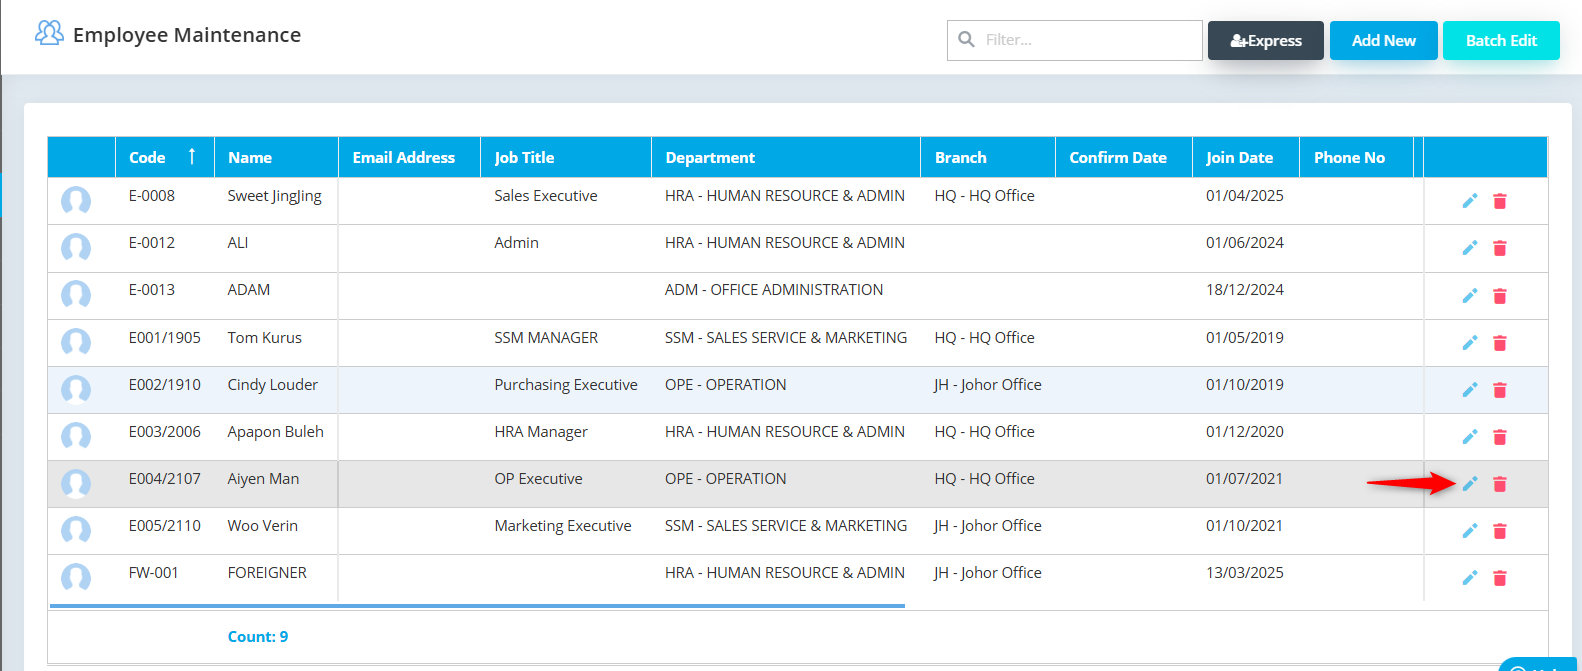
Task: Click join date 18/12/2024
Action: click(1245, 290)
